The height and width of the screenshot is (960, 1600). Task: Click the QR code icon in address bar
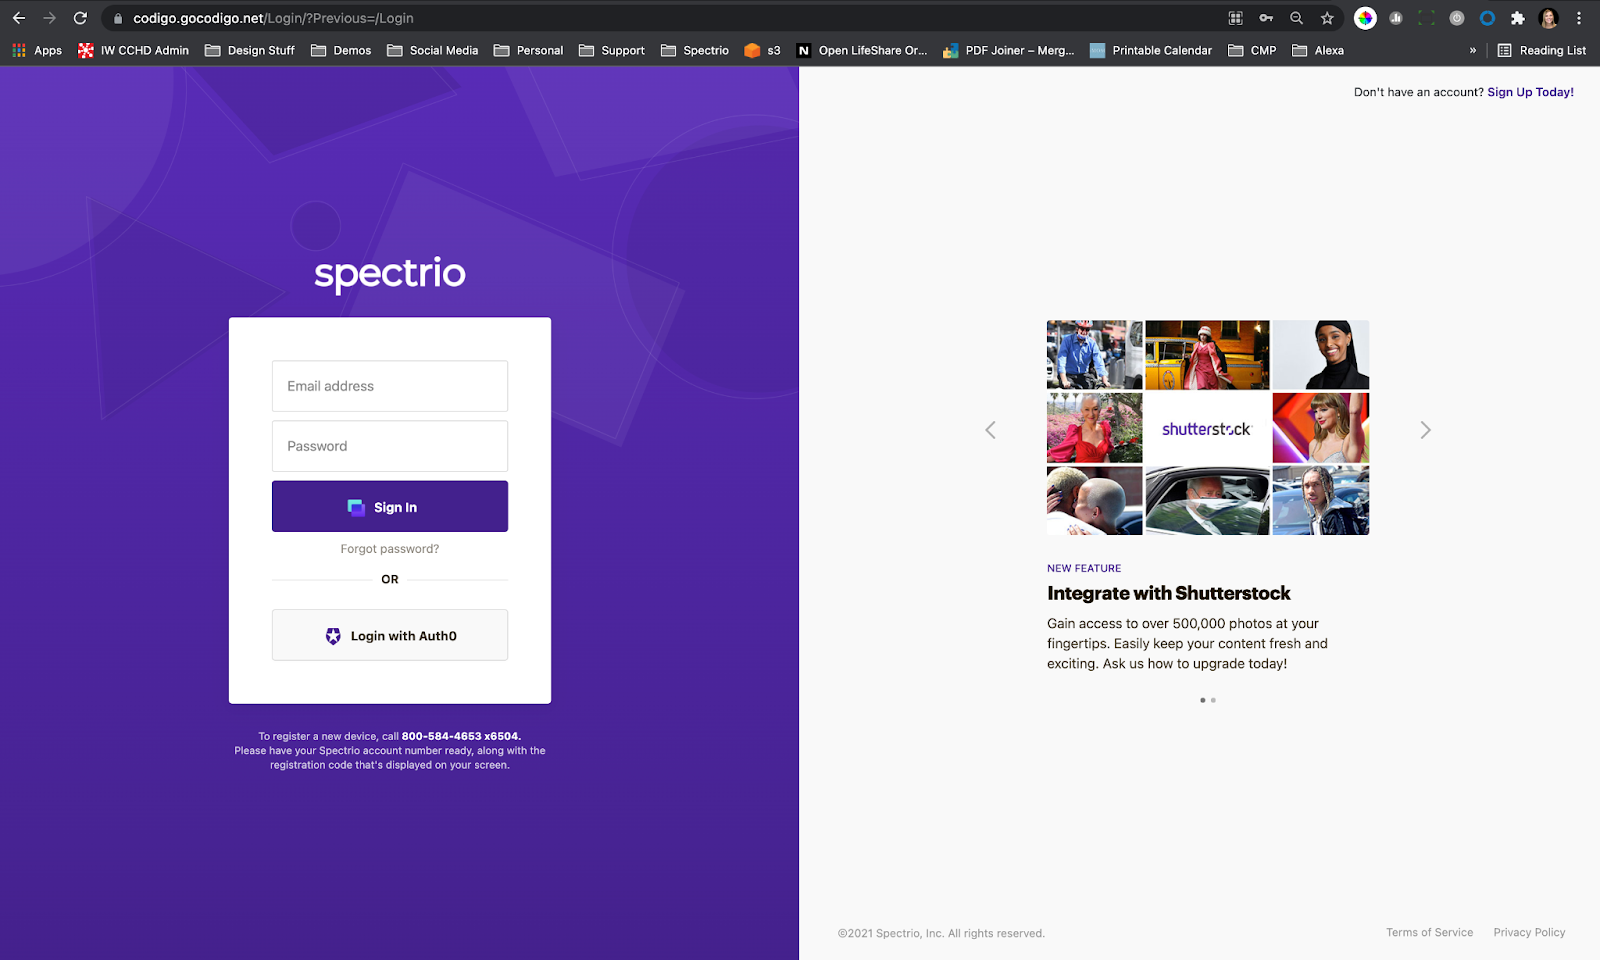point(1235,18)
